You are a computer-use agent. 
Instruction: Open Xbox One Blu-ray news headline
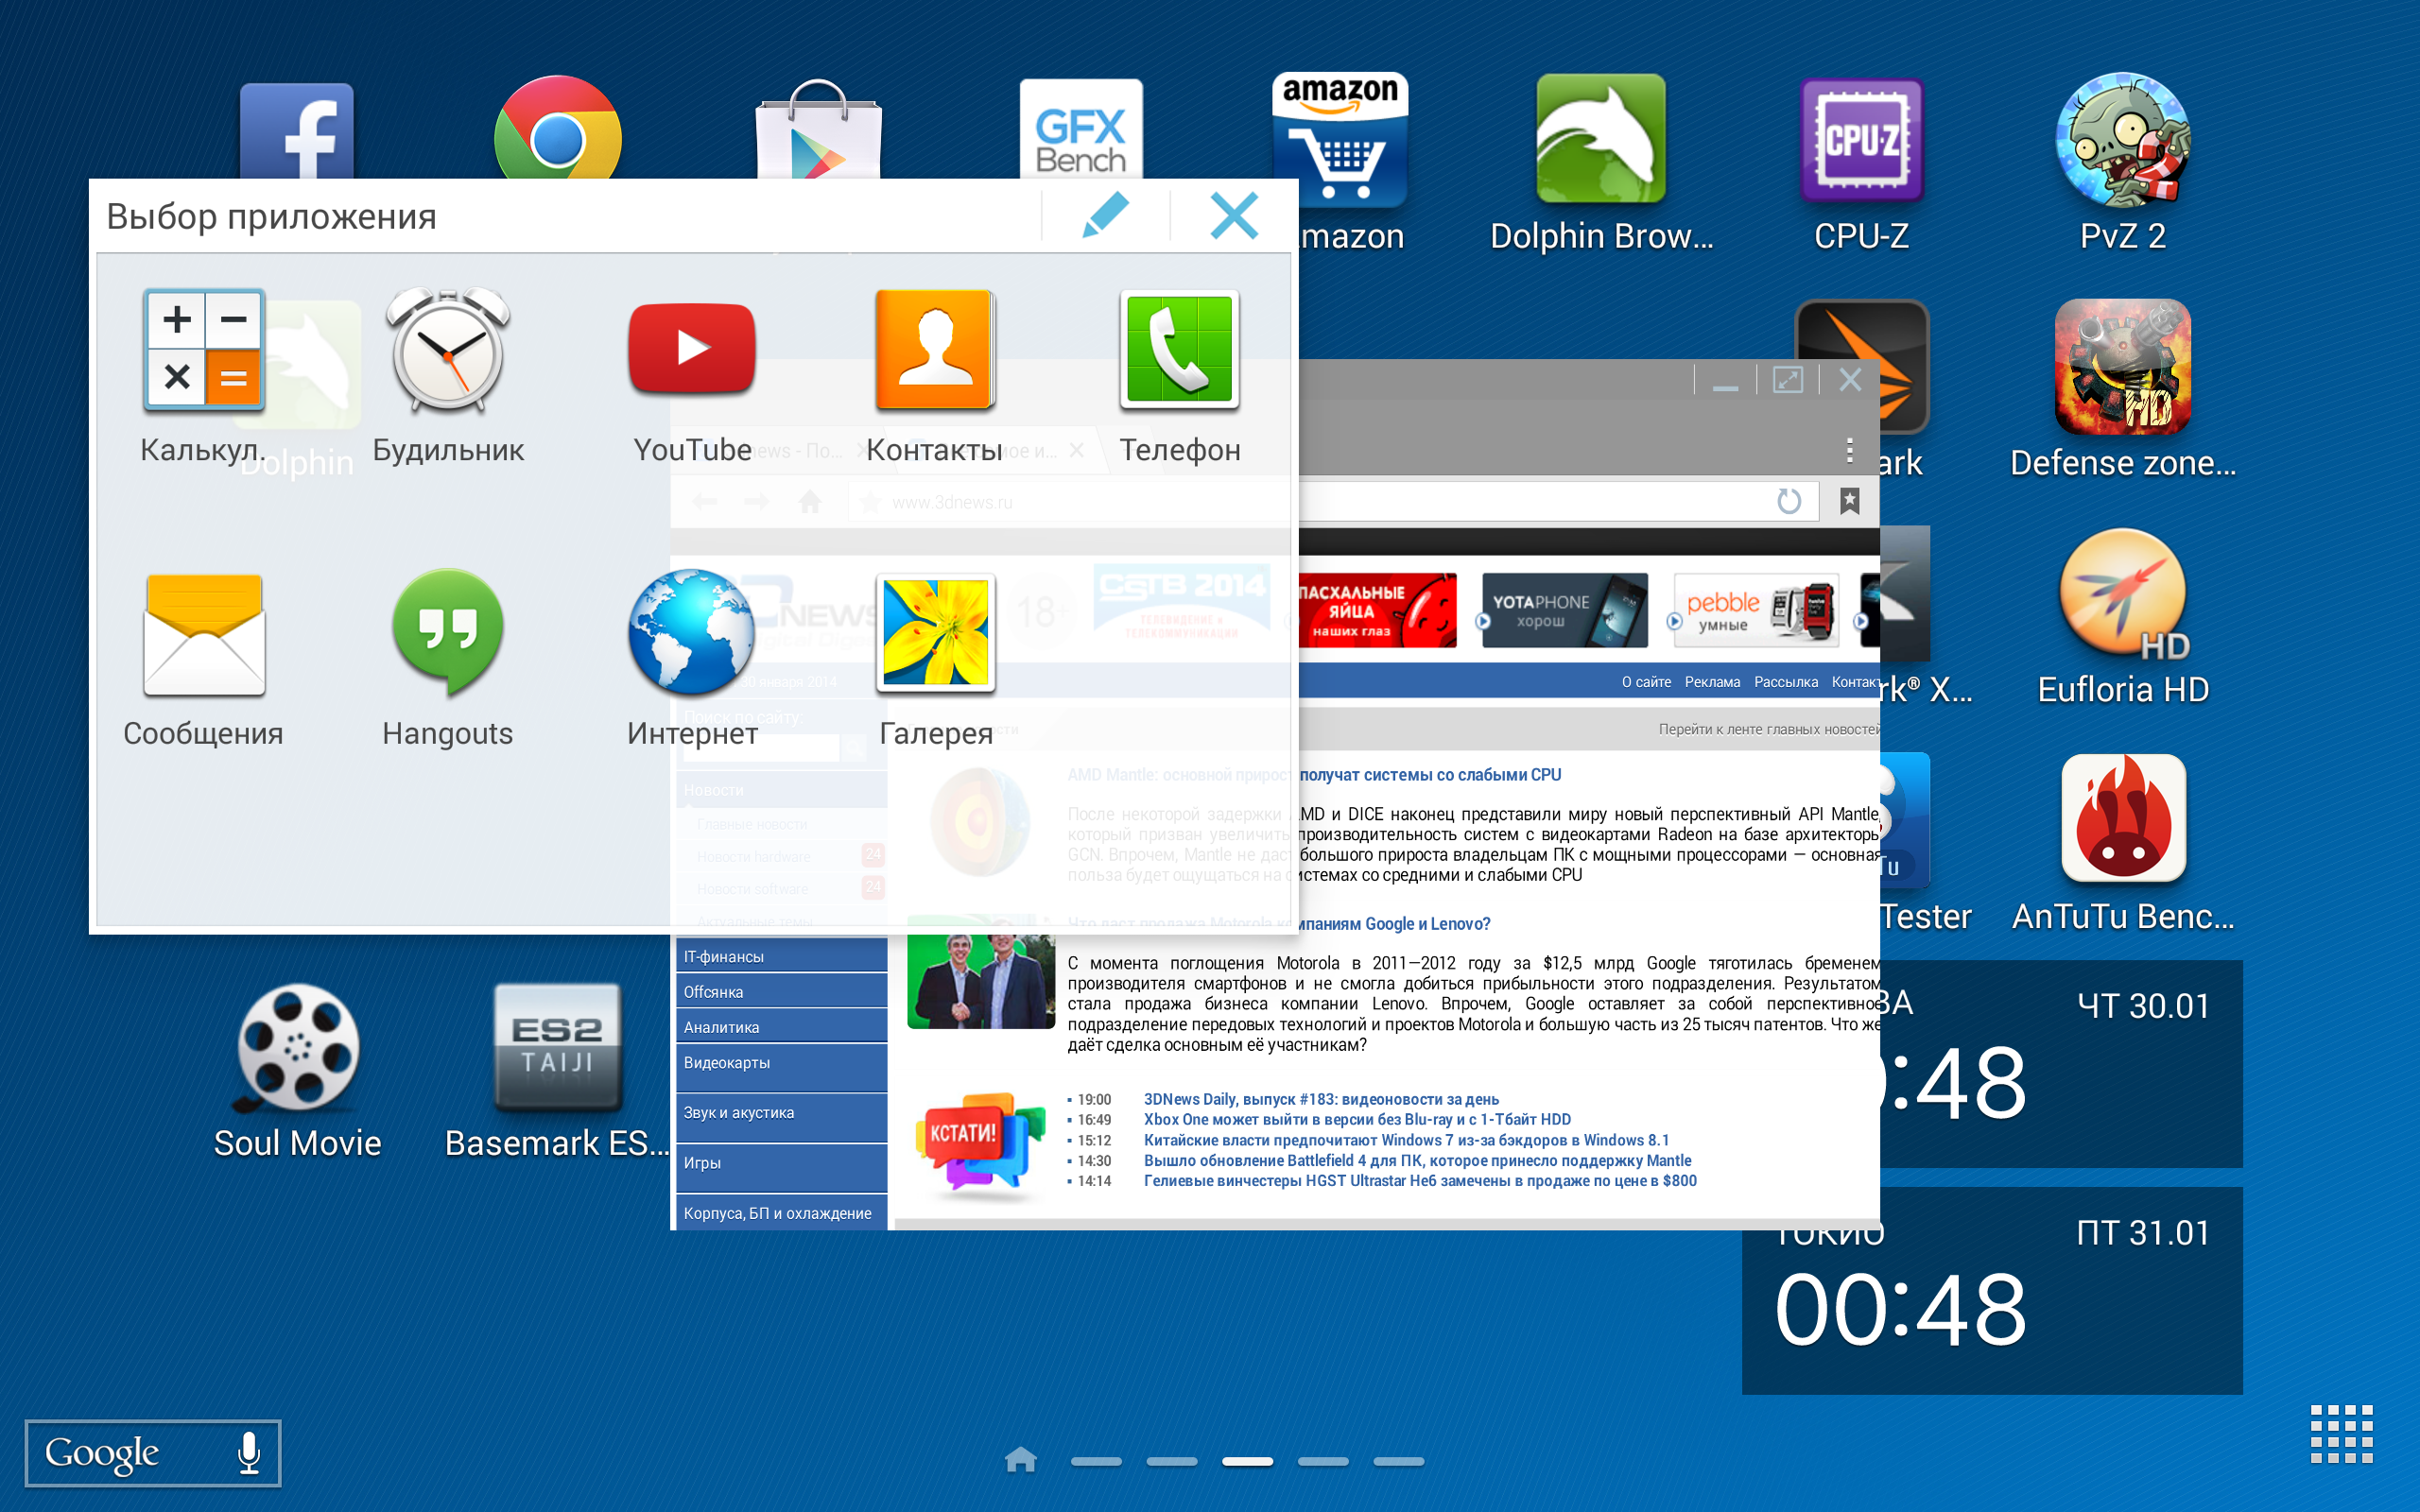pyautogui.click(x=1357, y=1119)
